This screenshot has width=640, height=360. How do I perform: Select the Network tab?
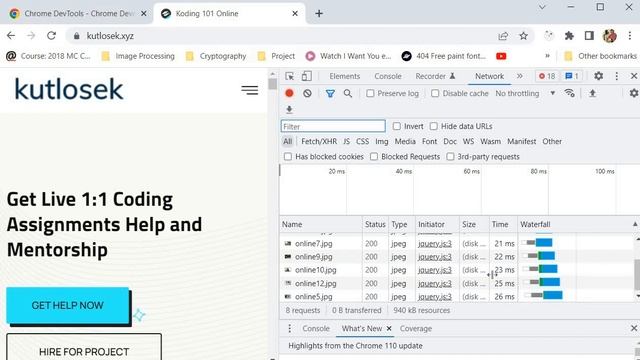489,76
